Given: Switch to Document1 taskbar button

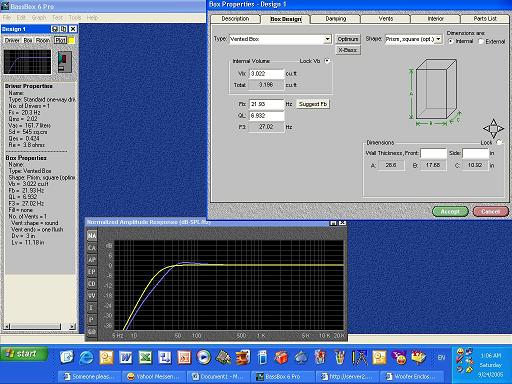Looking at the screenshot, I should pyautogui.click(x=218, y=377).
